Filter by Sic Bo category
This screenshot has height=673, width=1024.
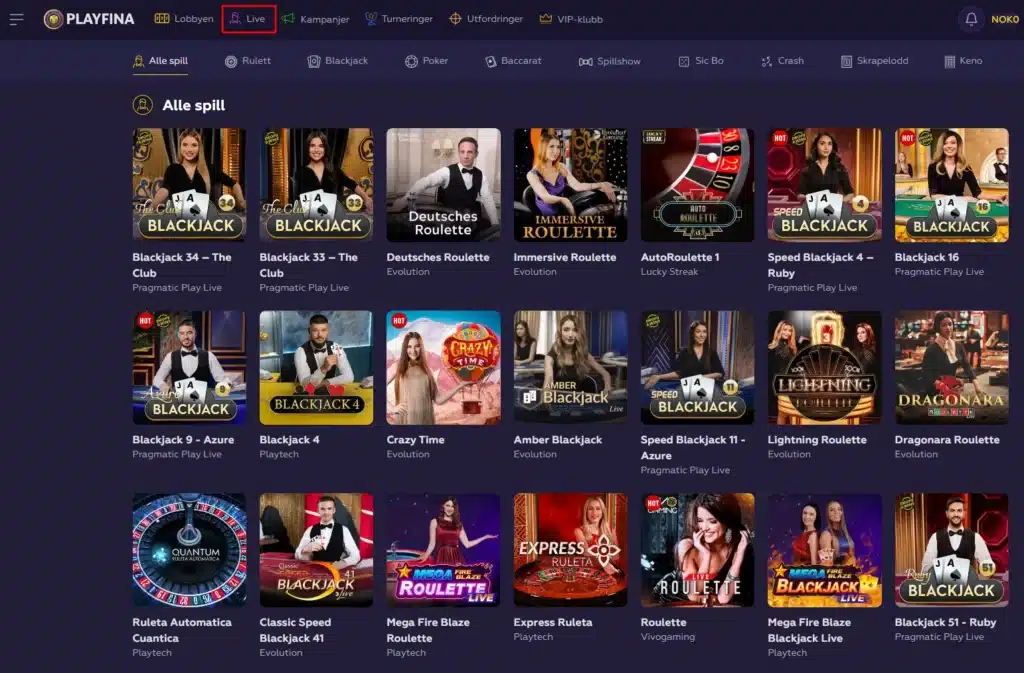[x=701, y=61]
